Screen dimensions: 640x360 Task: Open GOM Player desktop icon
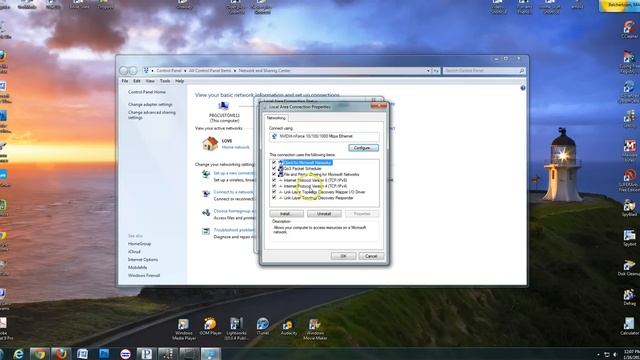click(x=210, y=328)
